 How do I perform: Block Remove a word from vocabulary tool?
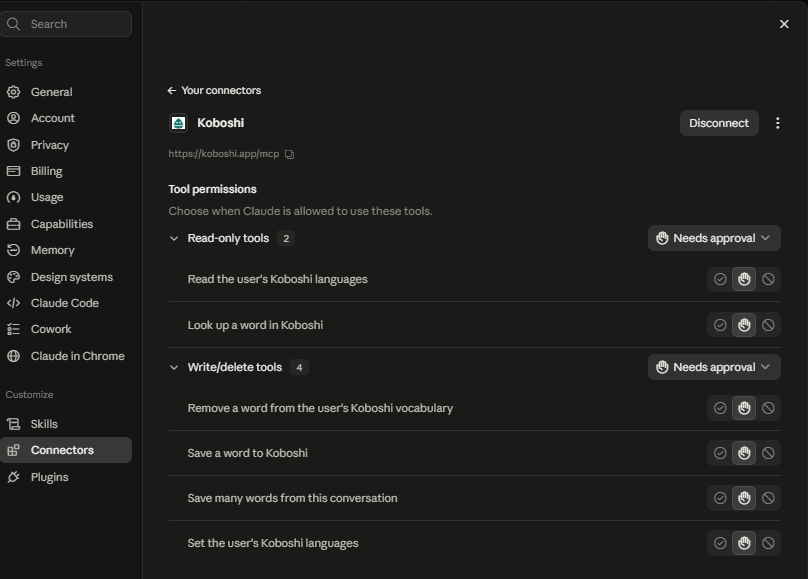(x=768, y=408)
